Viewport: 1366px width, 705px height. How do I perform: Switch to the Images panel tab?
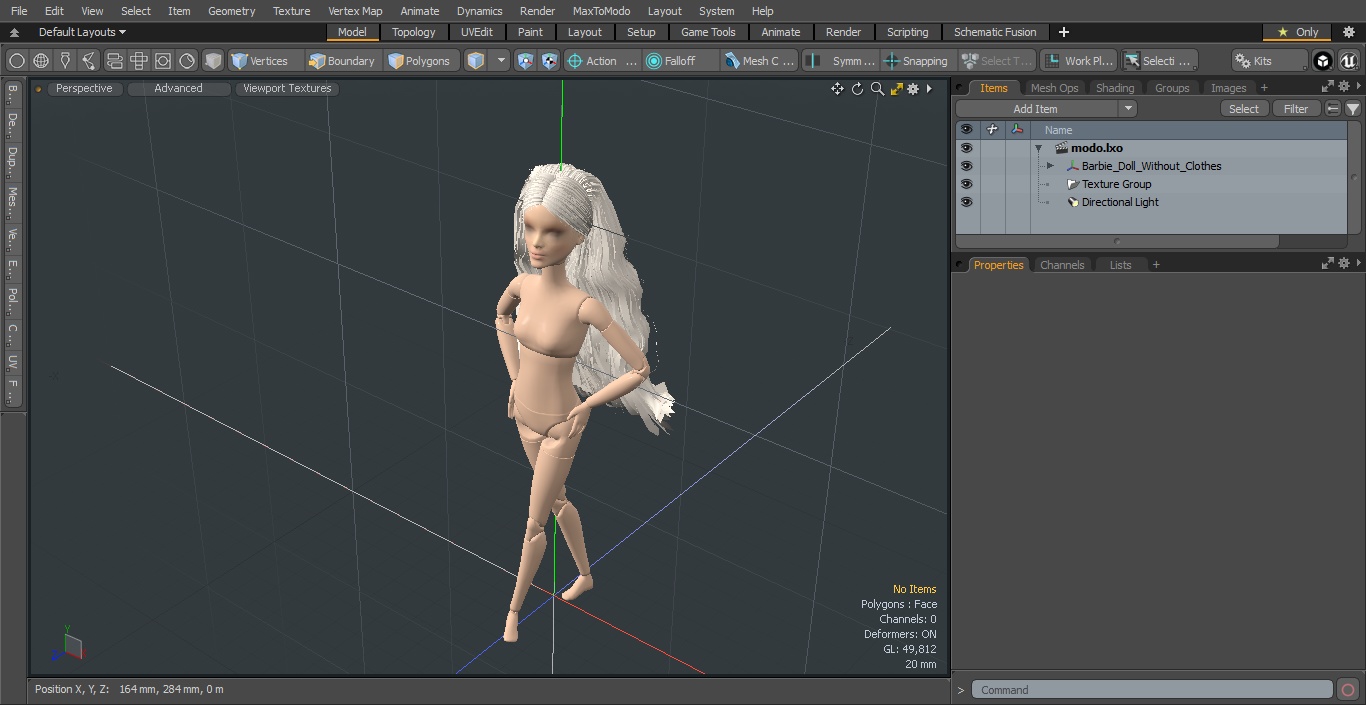pos(1228,88)
